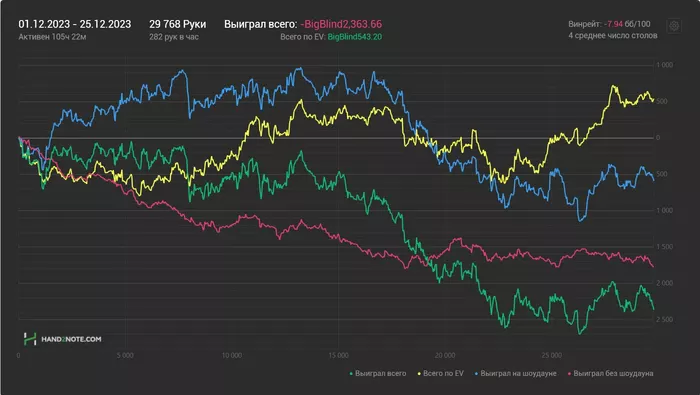Click pink dot beside Выиграл без шоудауна
This screenshot has width=700, height=395.
569,374
